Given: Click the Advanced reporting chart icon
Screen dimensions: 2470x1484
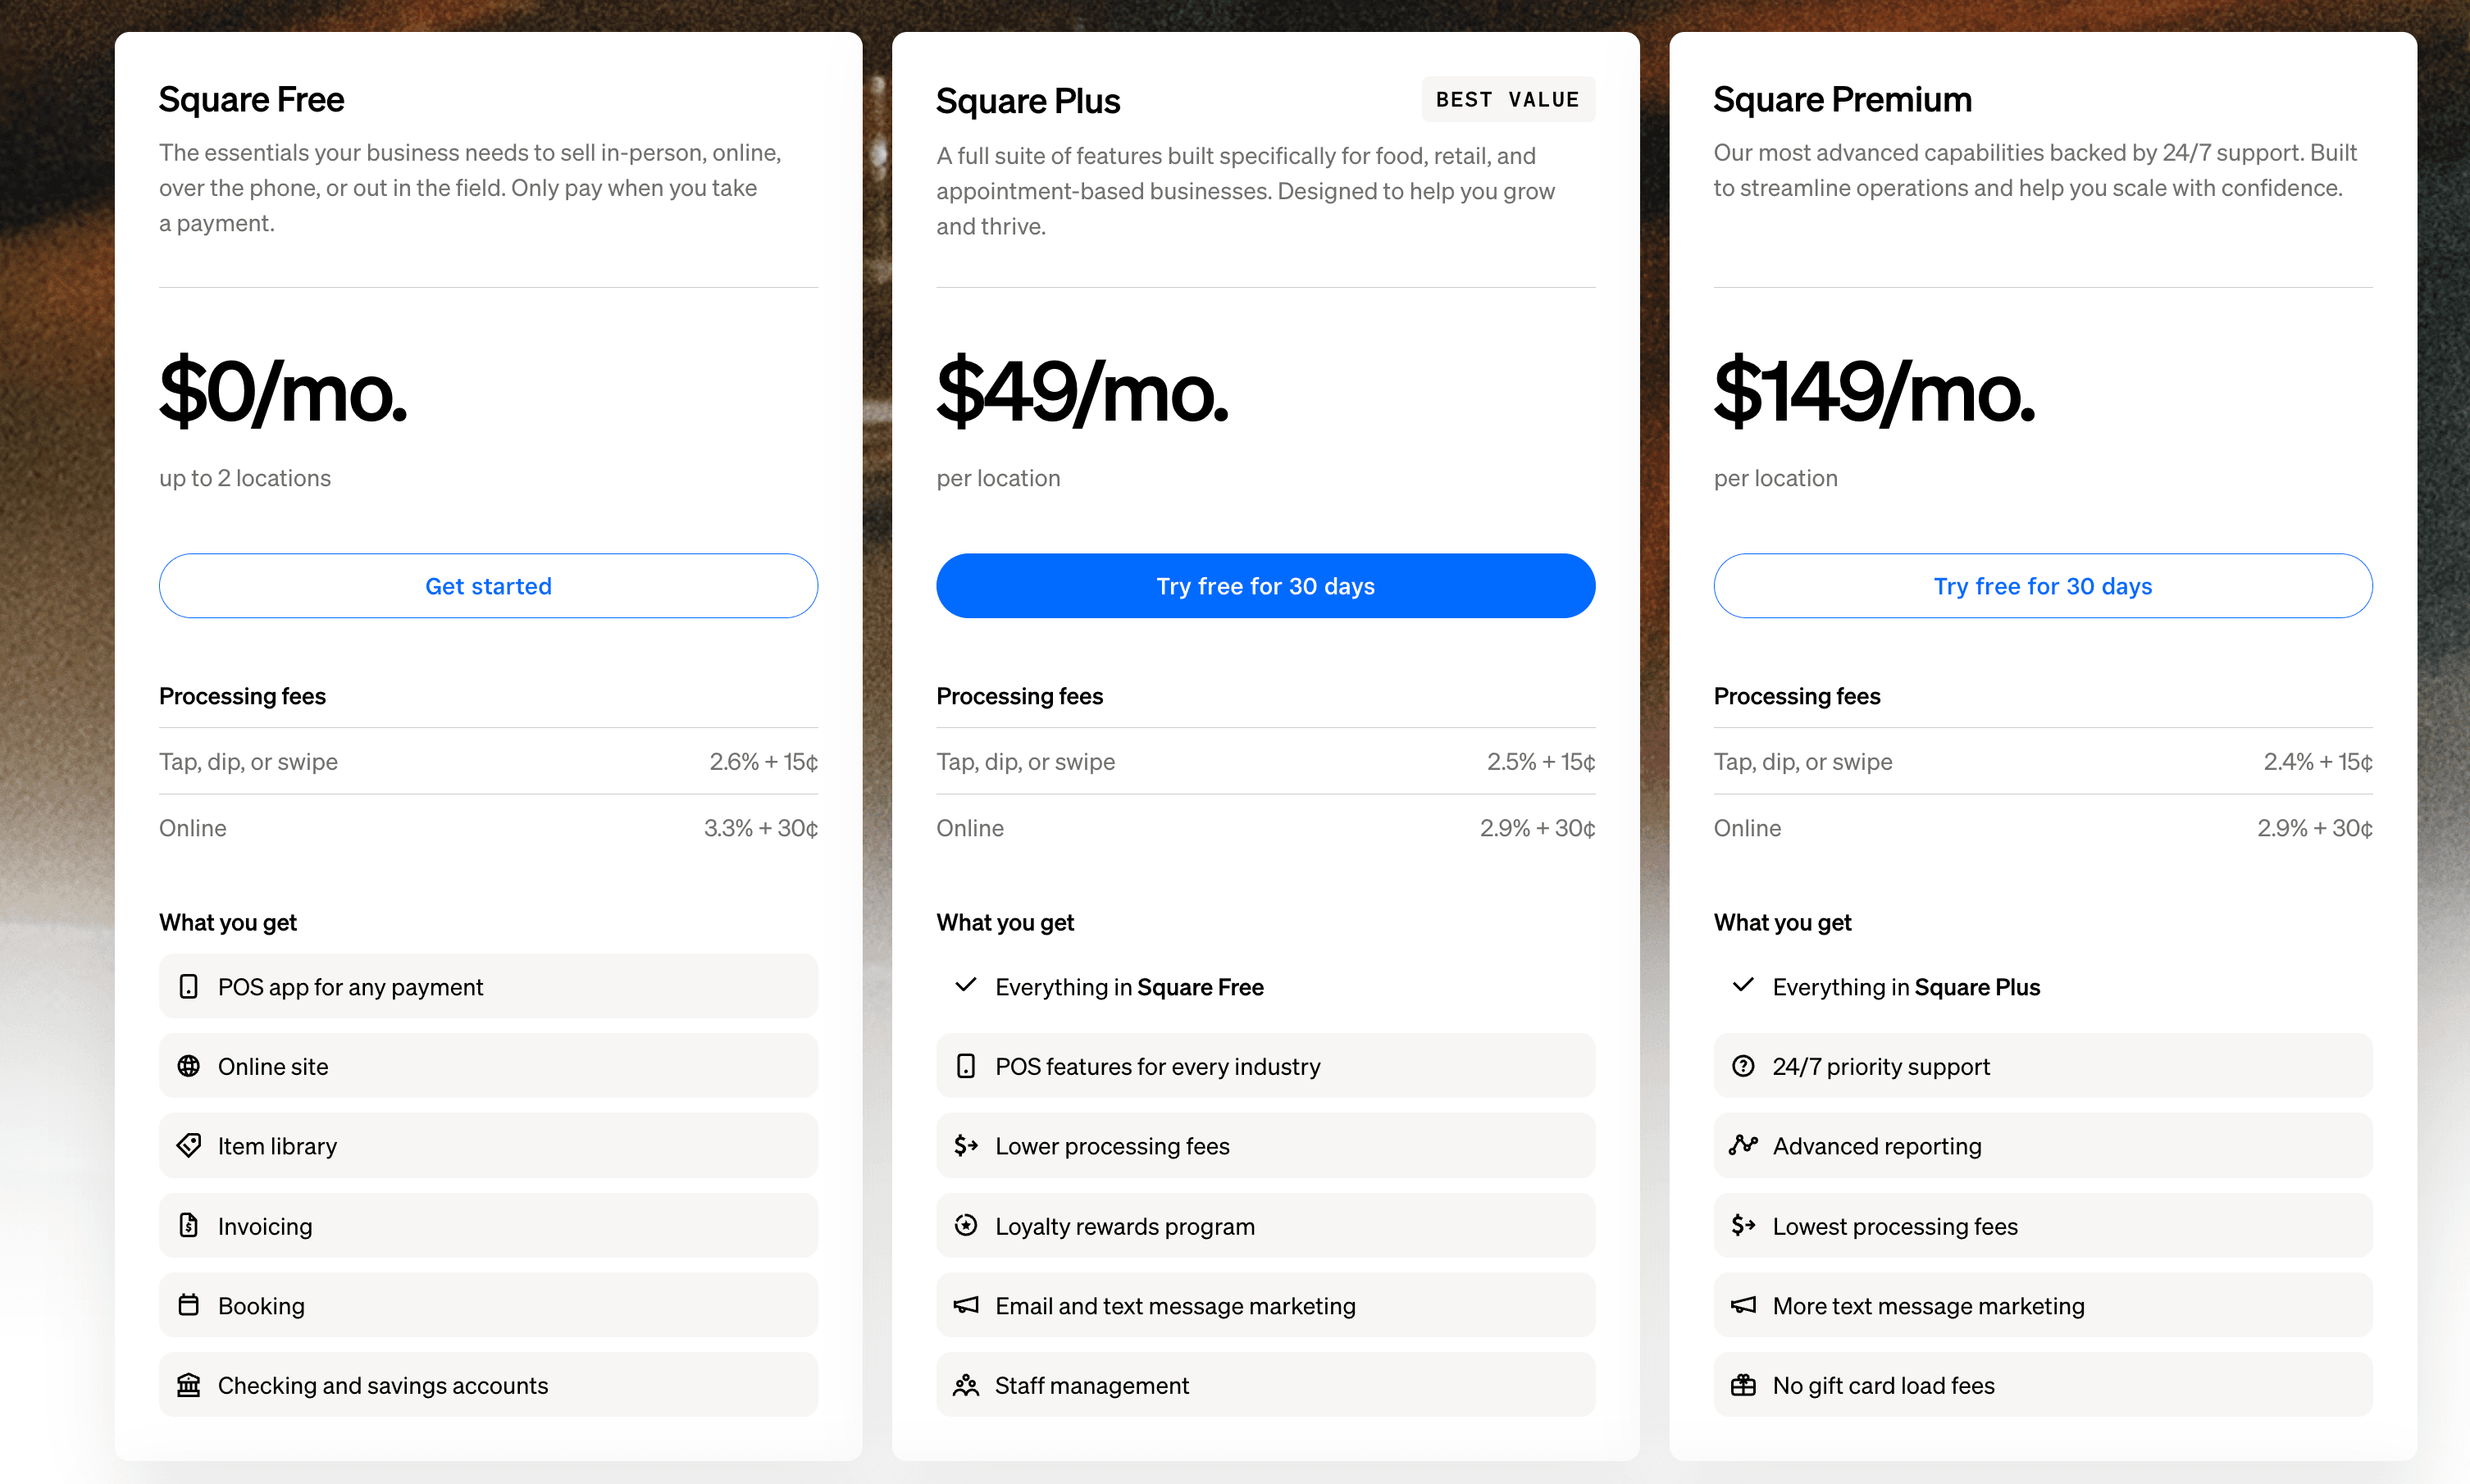Looking at the screenshot, I should 1743,1145.
